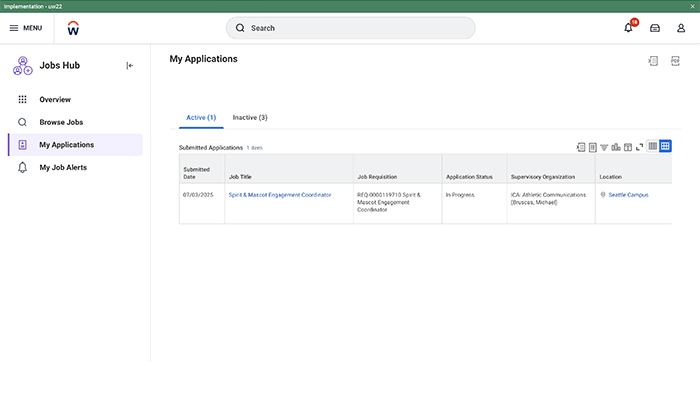Click the location pin icon beside Seattle Campus
The width and height of the screenshot is (700, 395).
603,195
